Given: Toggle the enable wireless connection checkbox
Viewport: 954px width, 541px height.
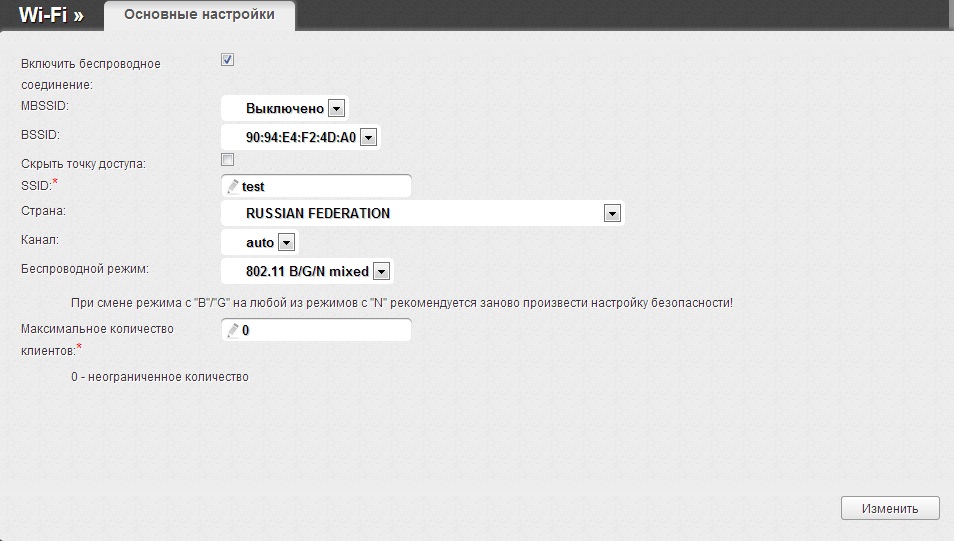Looking at the screenshot, I should (x=227, y=60).
